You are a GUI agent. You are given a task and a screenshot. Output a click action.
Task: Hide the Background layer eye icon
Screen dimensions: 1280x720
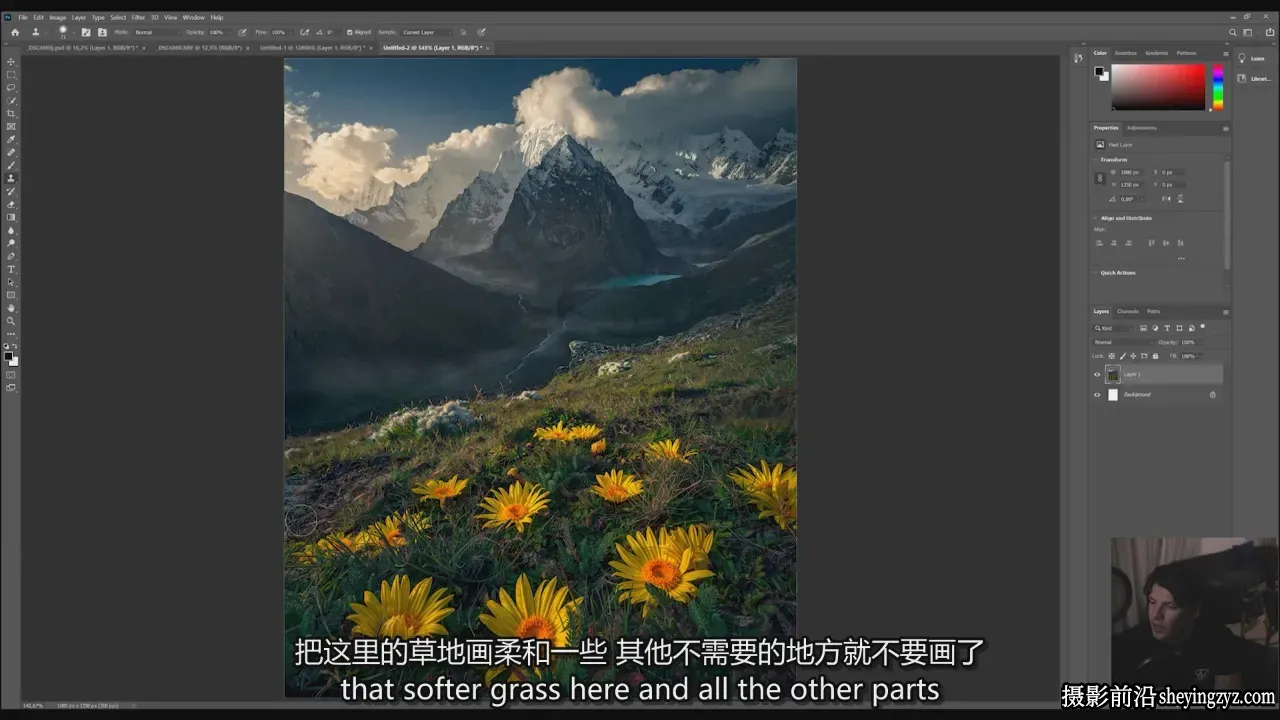pyautogui.click(x=1097, y=394)
